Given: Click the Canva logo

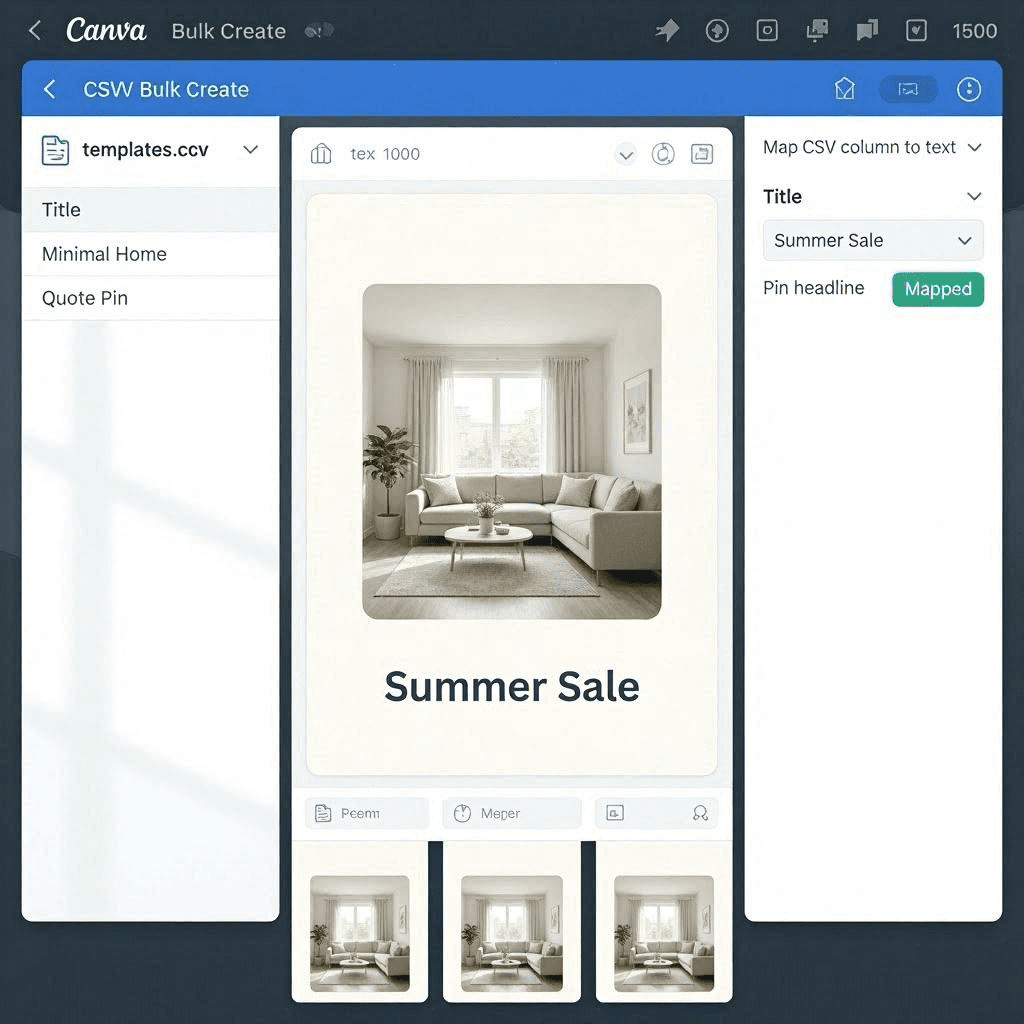Looking at the screenshot, I should click(106, 30).
